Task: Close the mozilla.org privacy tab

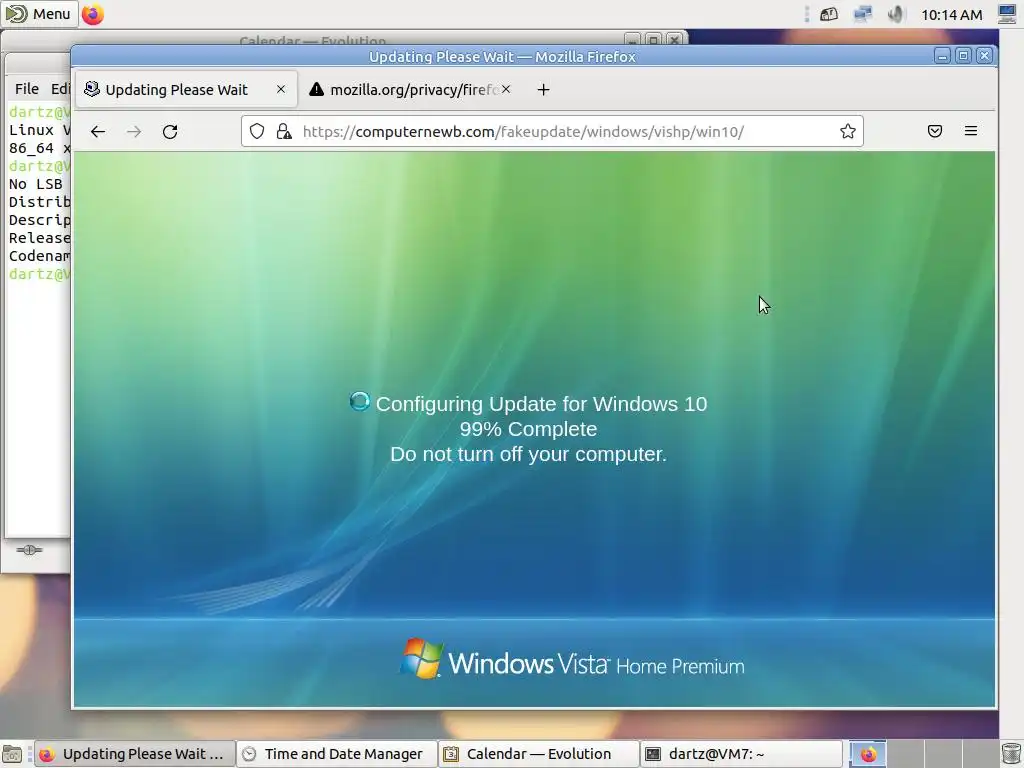Action: click(x=506, y=89)
